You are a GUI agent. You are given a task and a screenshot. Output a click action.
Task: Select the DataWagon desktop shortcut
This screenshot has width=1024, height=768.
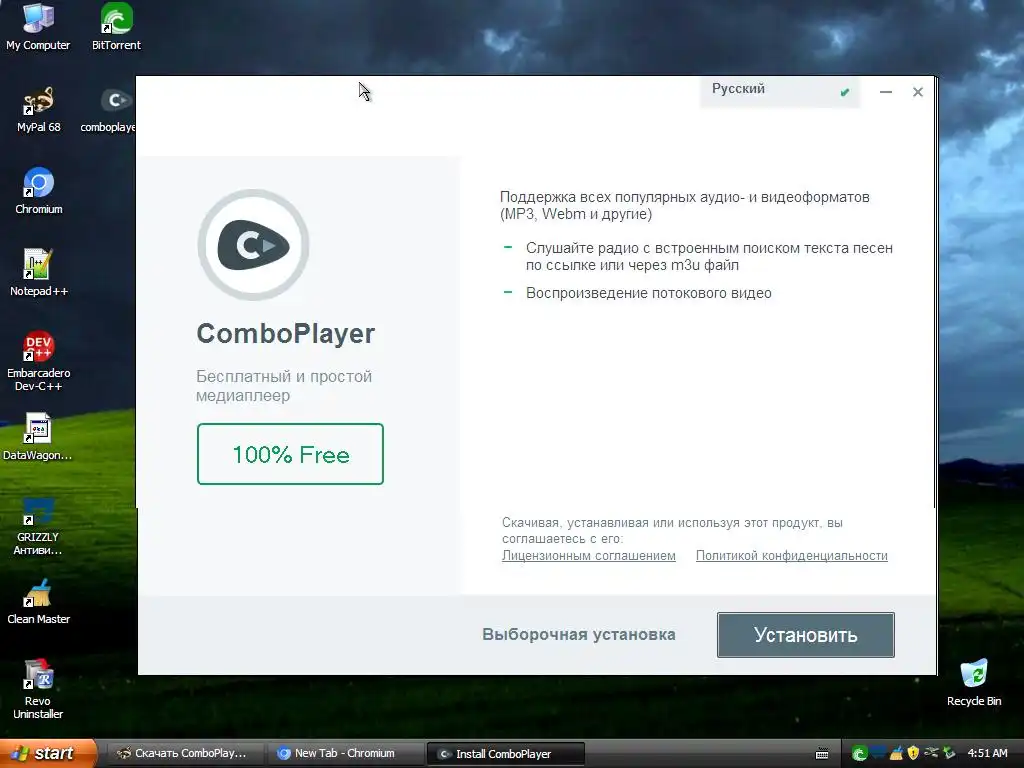tap(38, 437)
